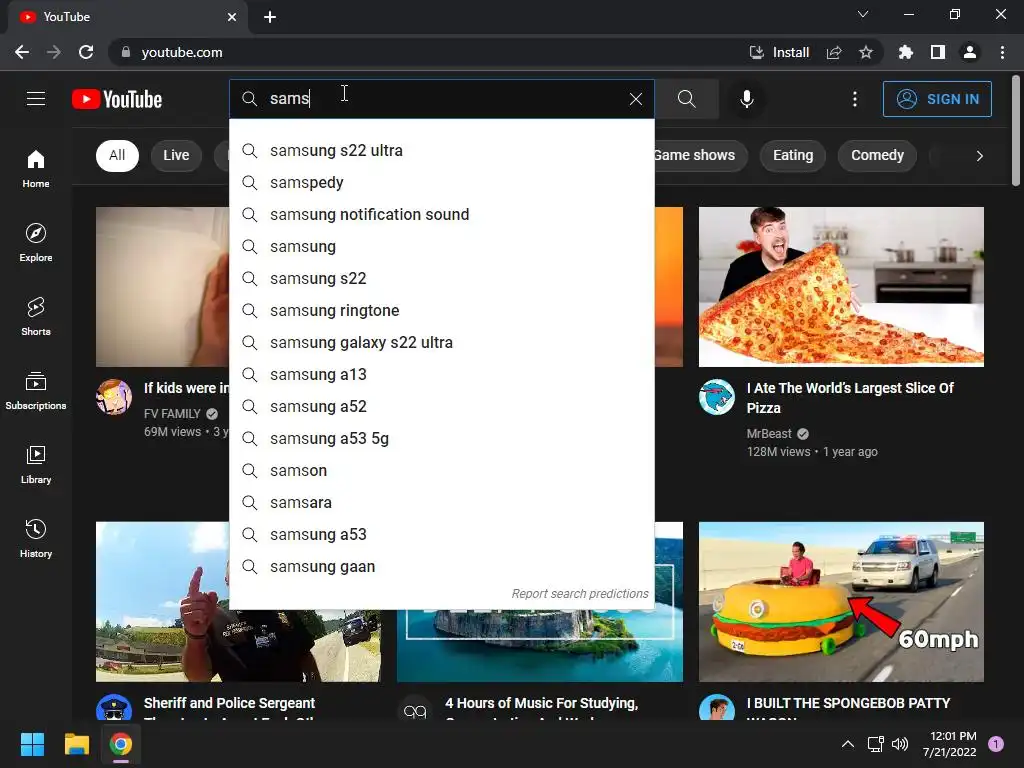Choose suggestion samson
1024x768 pixels.
441,470
